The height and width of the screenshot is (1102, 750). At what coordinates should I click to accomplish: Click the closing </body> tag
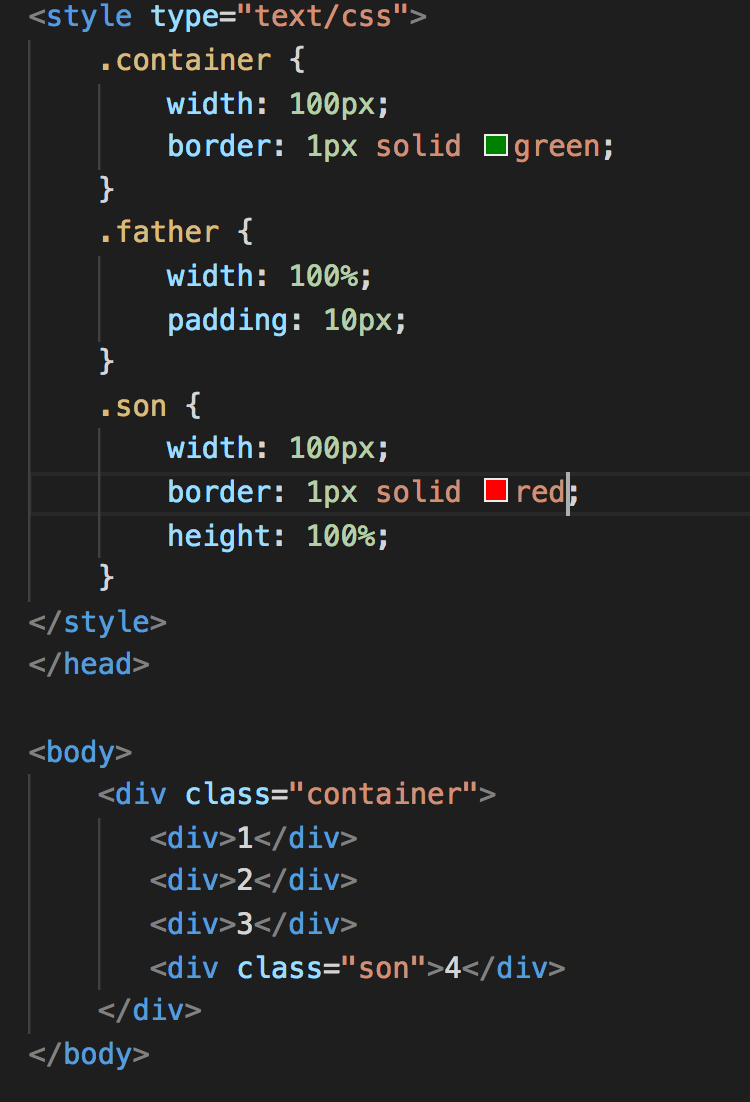[x=89, y=1054]
